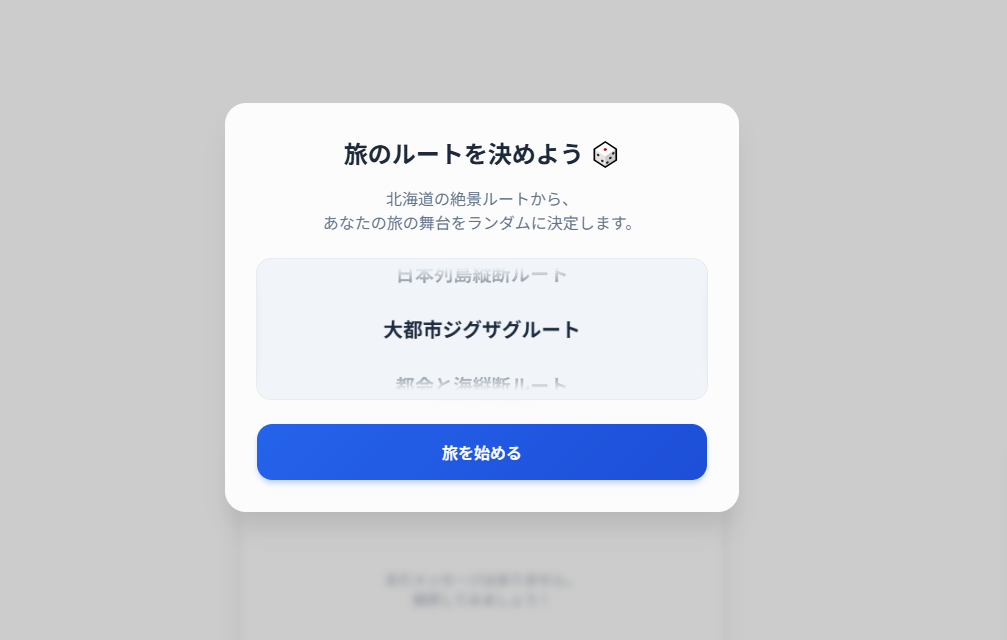The width and height of the screenshot is (1007, 640).
Task: Click the dice icon beside the heading
Action: tap(605, 155)
